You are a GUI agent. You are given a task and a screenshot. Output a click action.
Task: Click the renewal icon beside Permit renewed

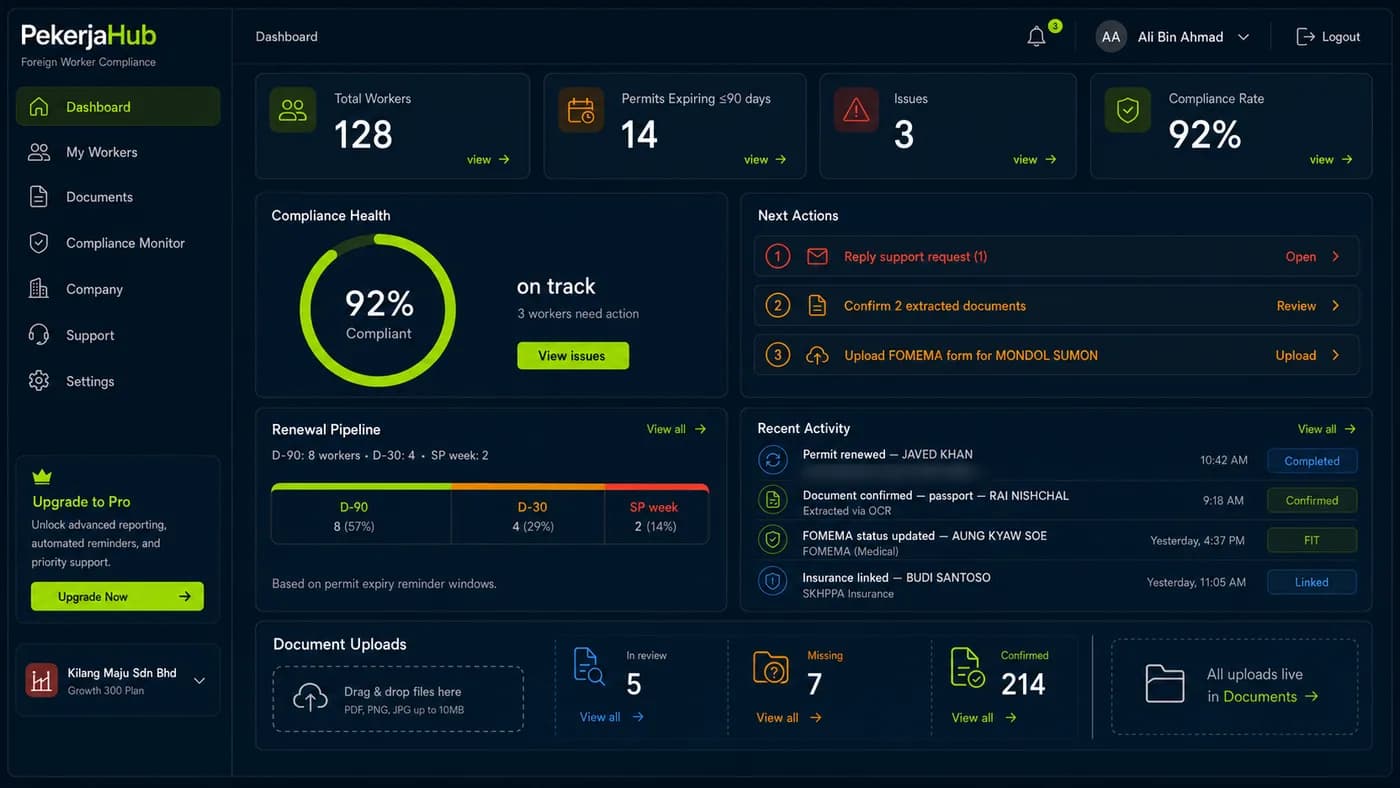click(x=772, y=460)
